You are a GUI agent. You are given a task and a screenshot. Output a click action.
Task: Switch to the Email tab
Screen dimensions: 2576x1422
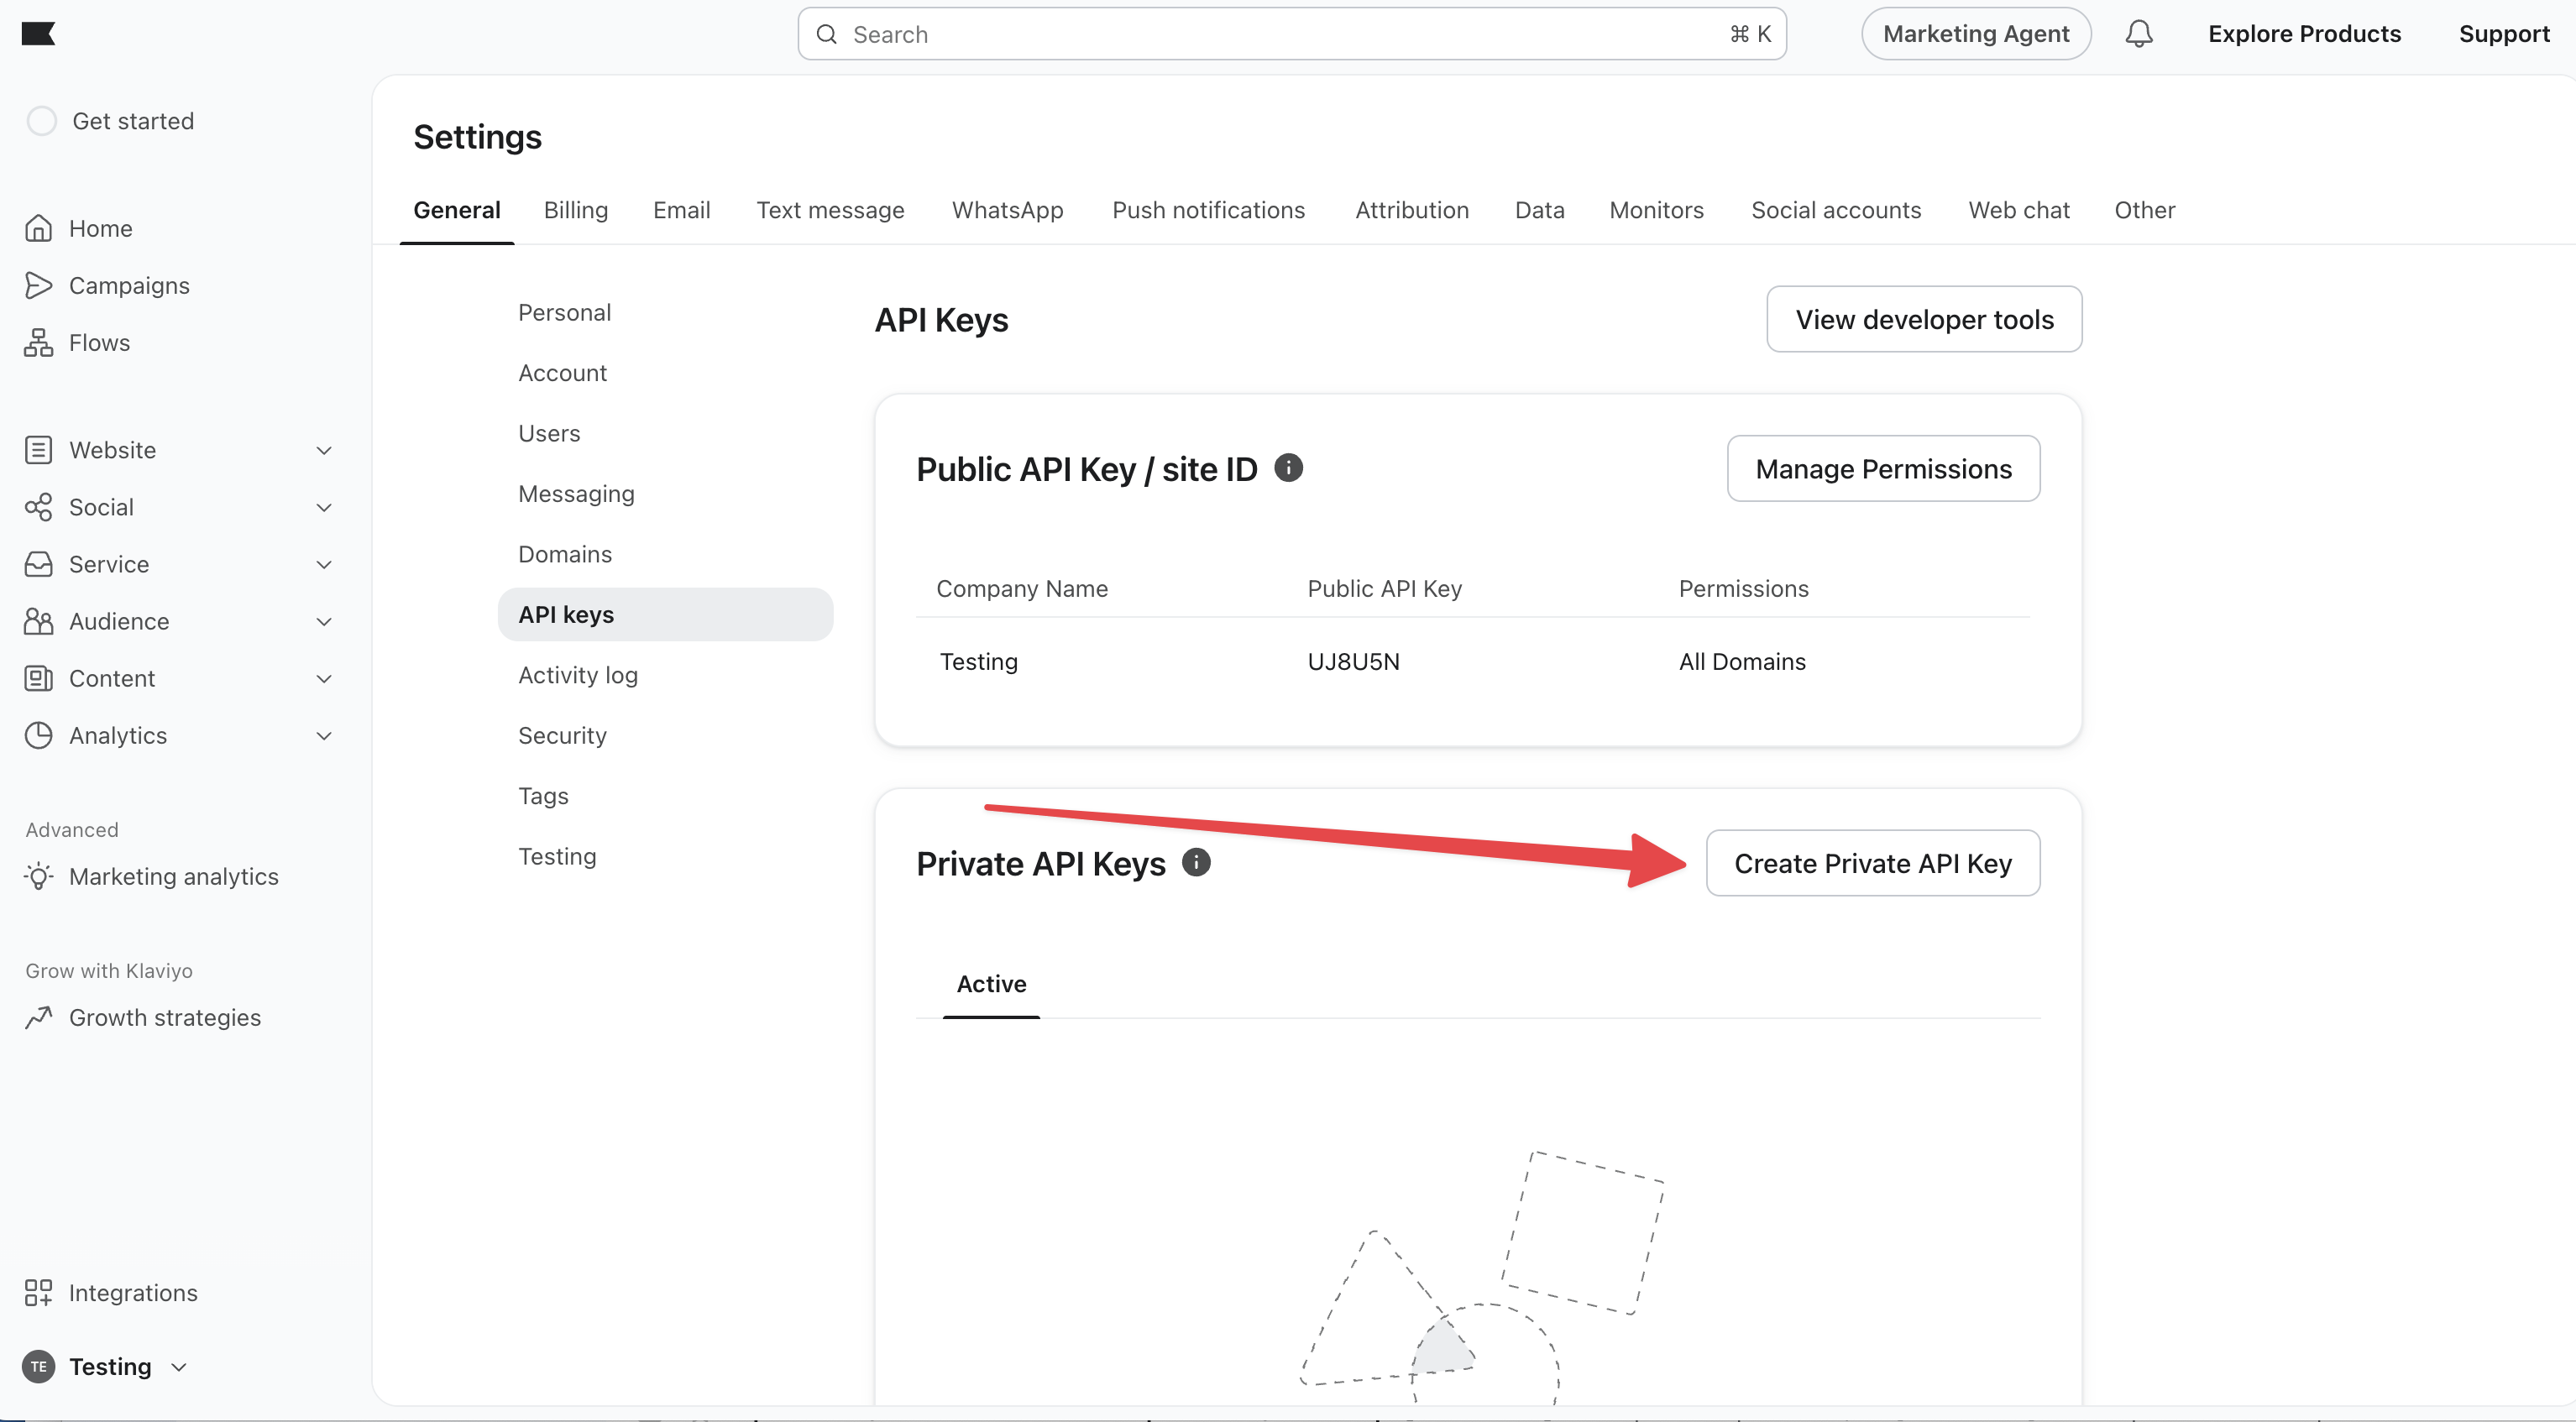tap(681, 210)
